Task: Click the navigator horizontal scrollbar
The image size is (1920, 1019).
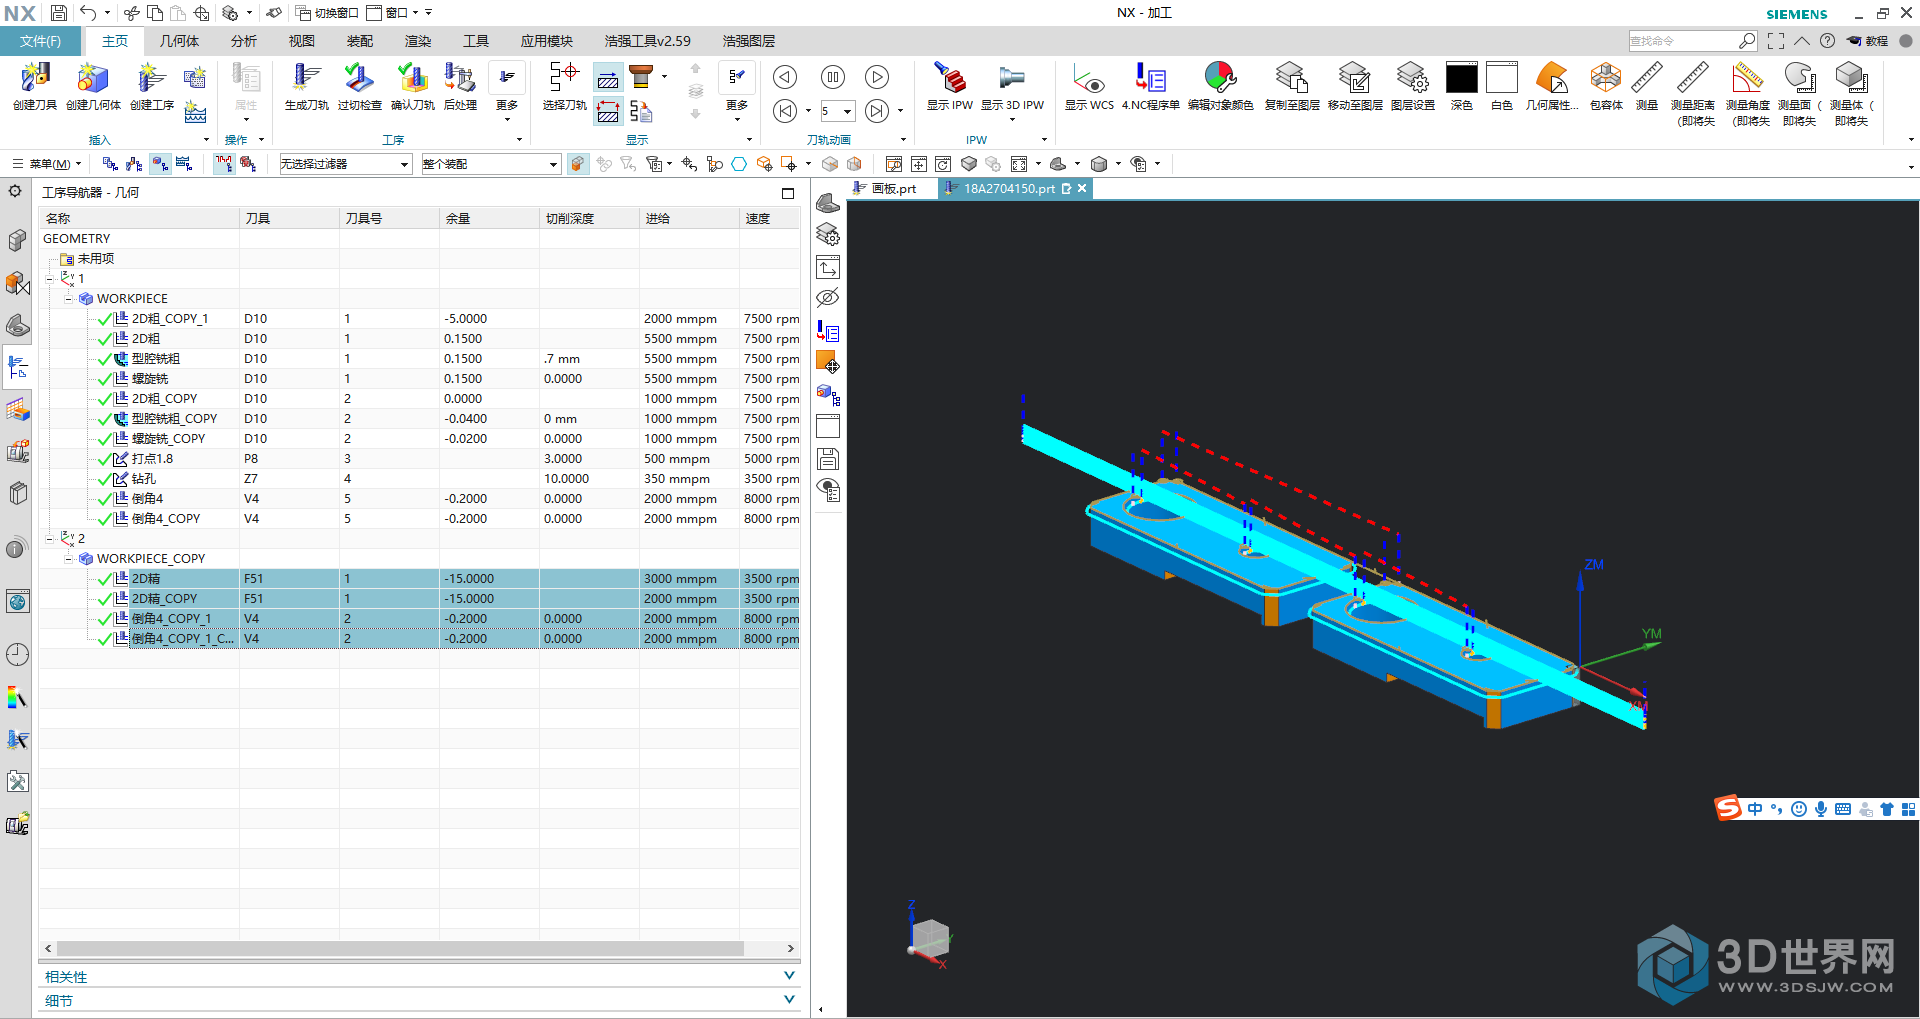Action: click(400, 948)
